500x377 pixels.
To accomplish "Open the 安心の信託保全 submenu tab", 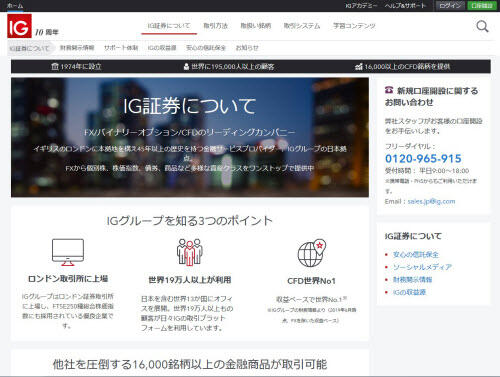I will (206, 48).
